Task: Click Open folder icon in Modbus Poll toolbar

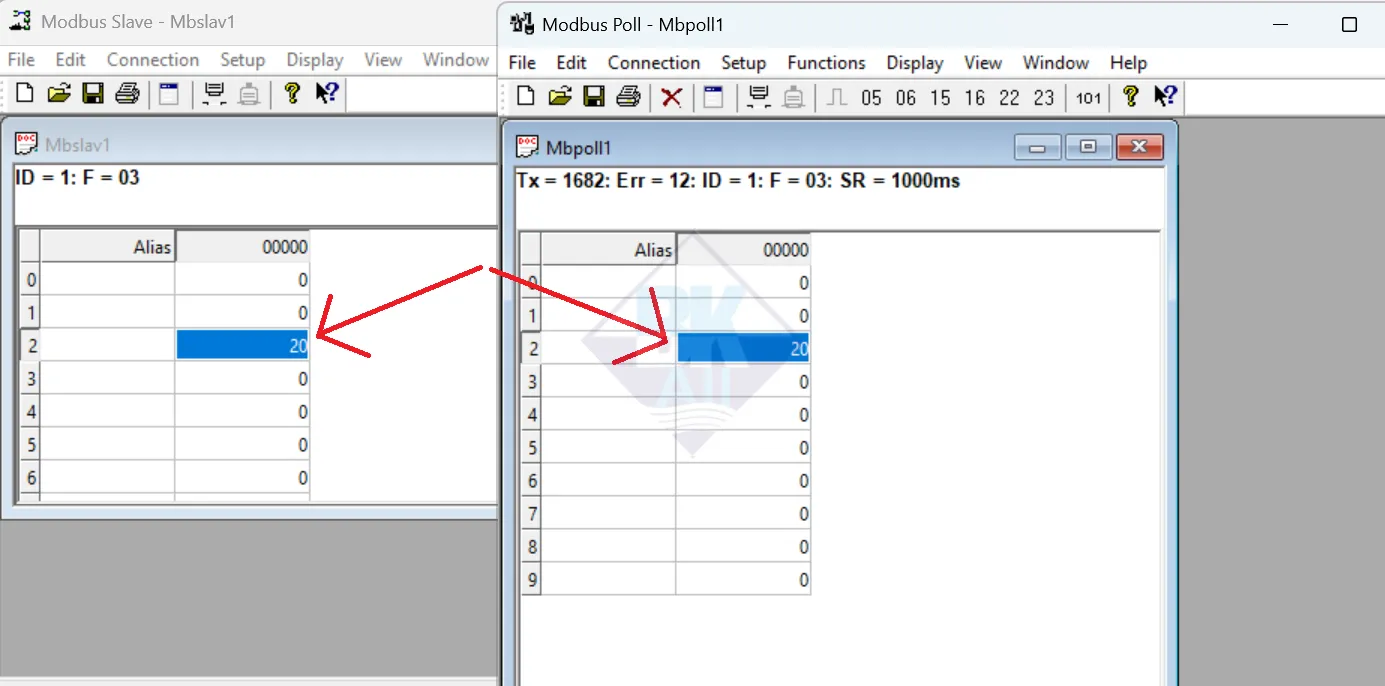Action: coord(560,96)
